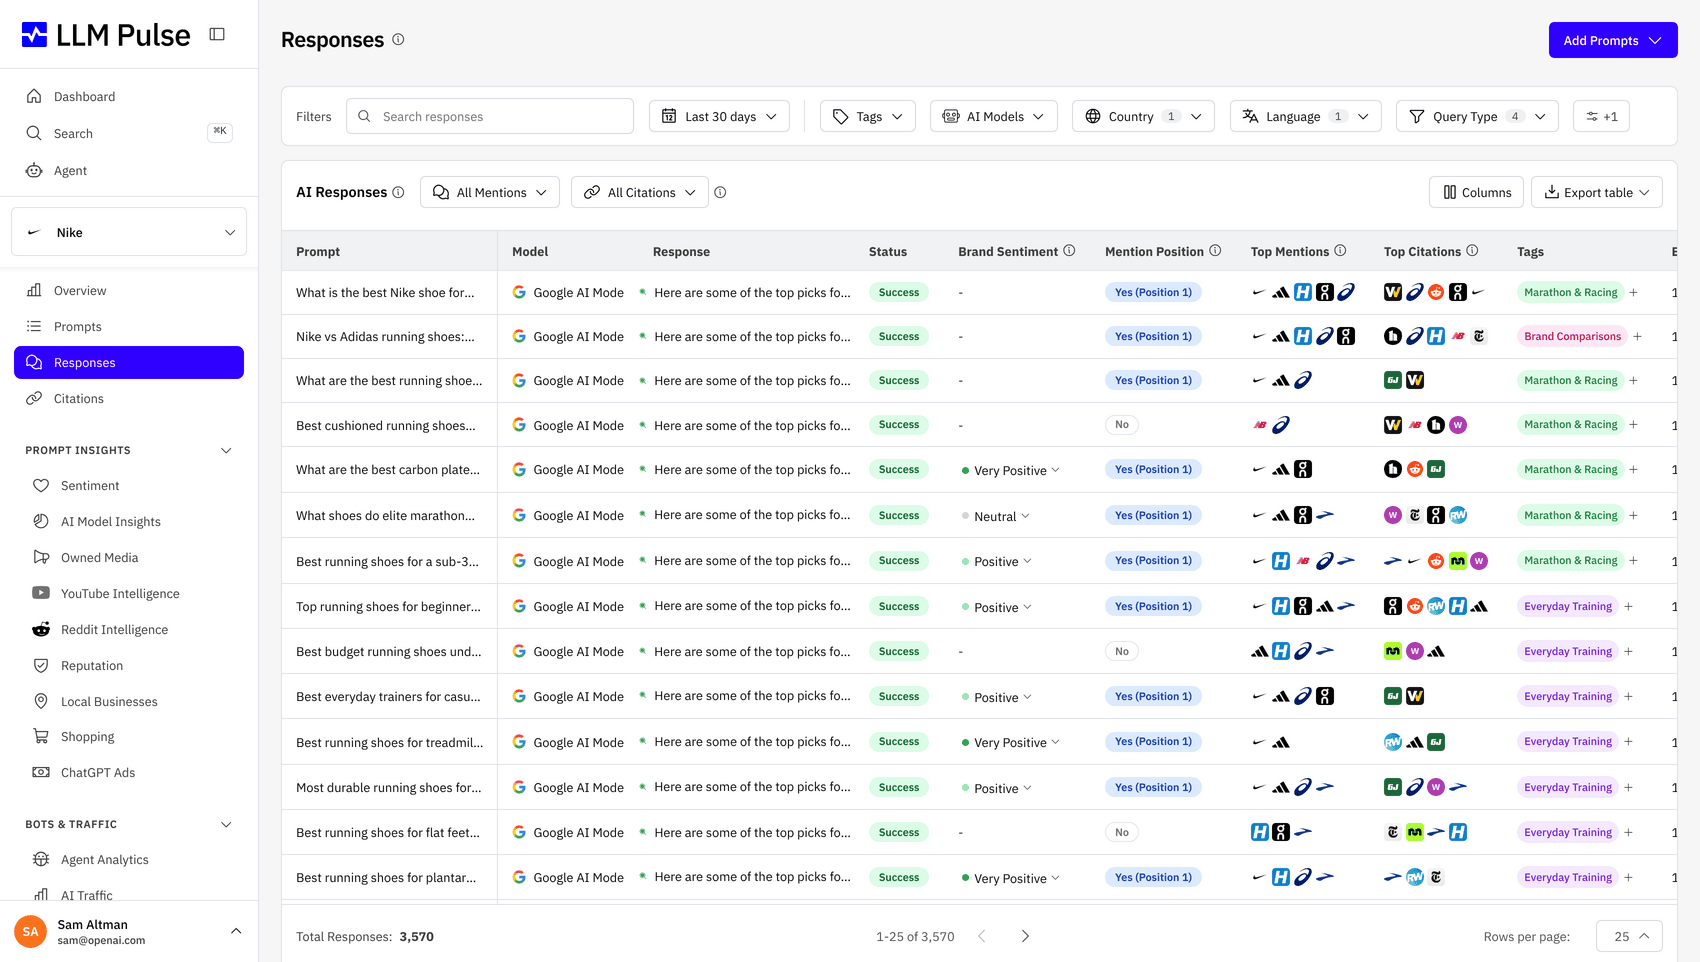Collapse the Prompt Insights section
1700x962 pixels.
[x=226, y=450]
